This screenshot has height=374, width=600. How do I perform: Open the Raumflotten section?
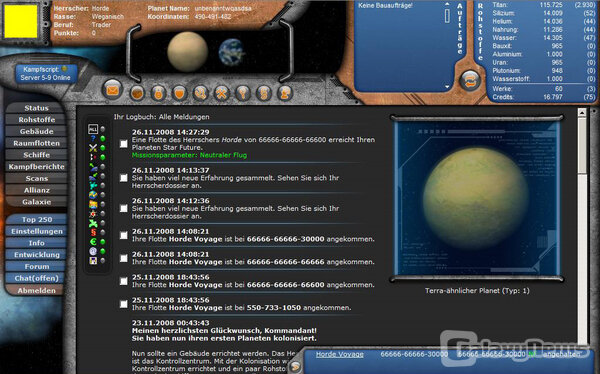[36, 143]
